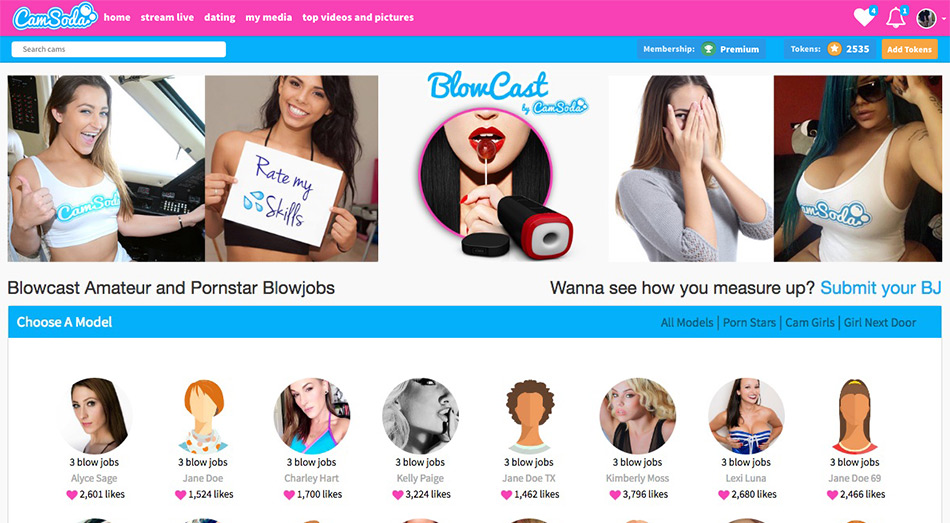
Task: Click the Premium membership trophy icon
Action: (708, 49)
